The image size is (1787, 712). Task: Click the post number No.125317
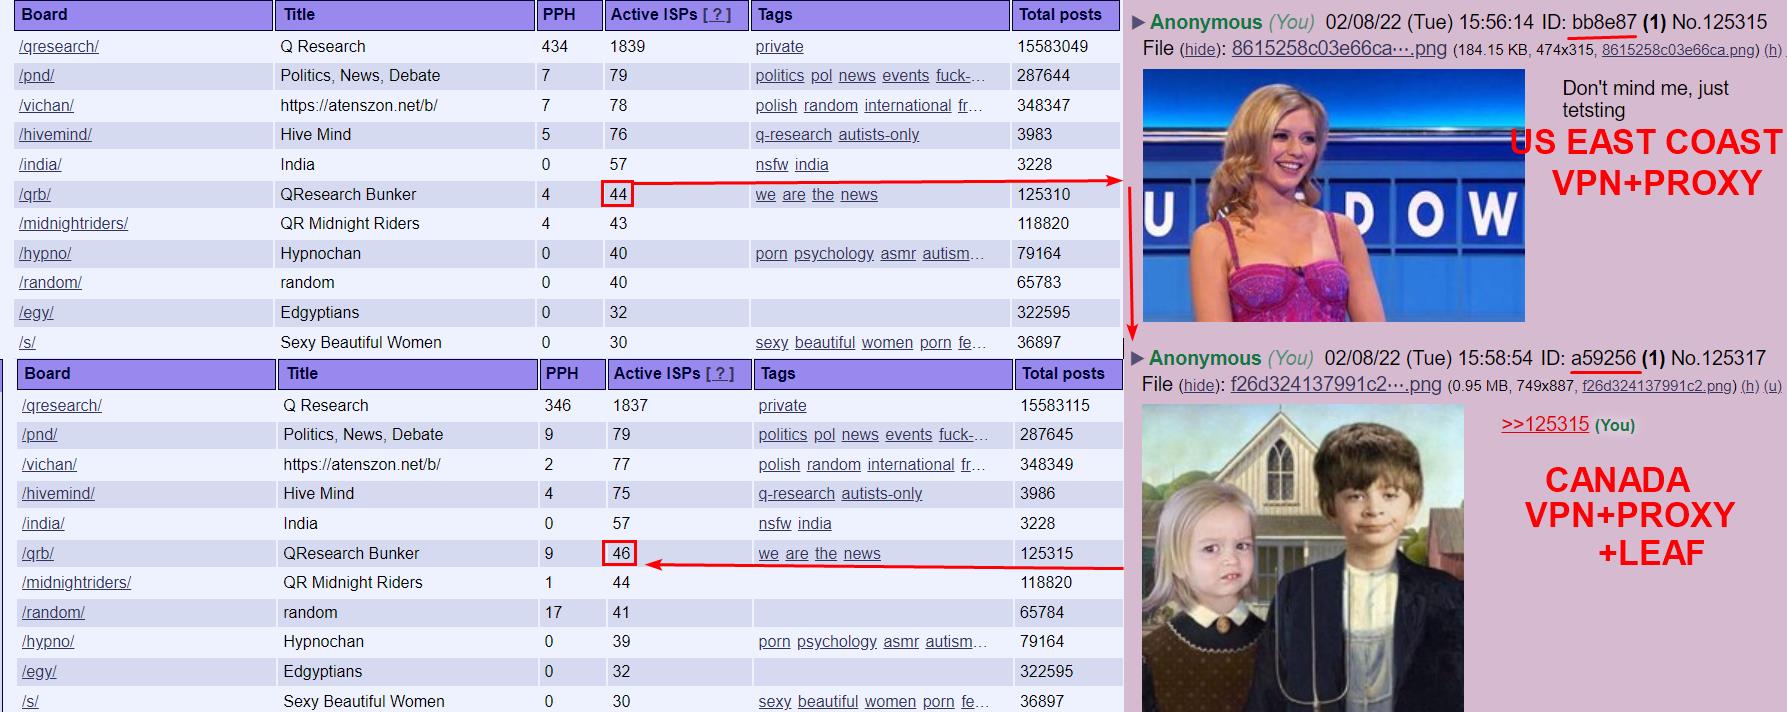pyautogui.click(x=1718, y=358)
